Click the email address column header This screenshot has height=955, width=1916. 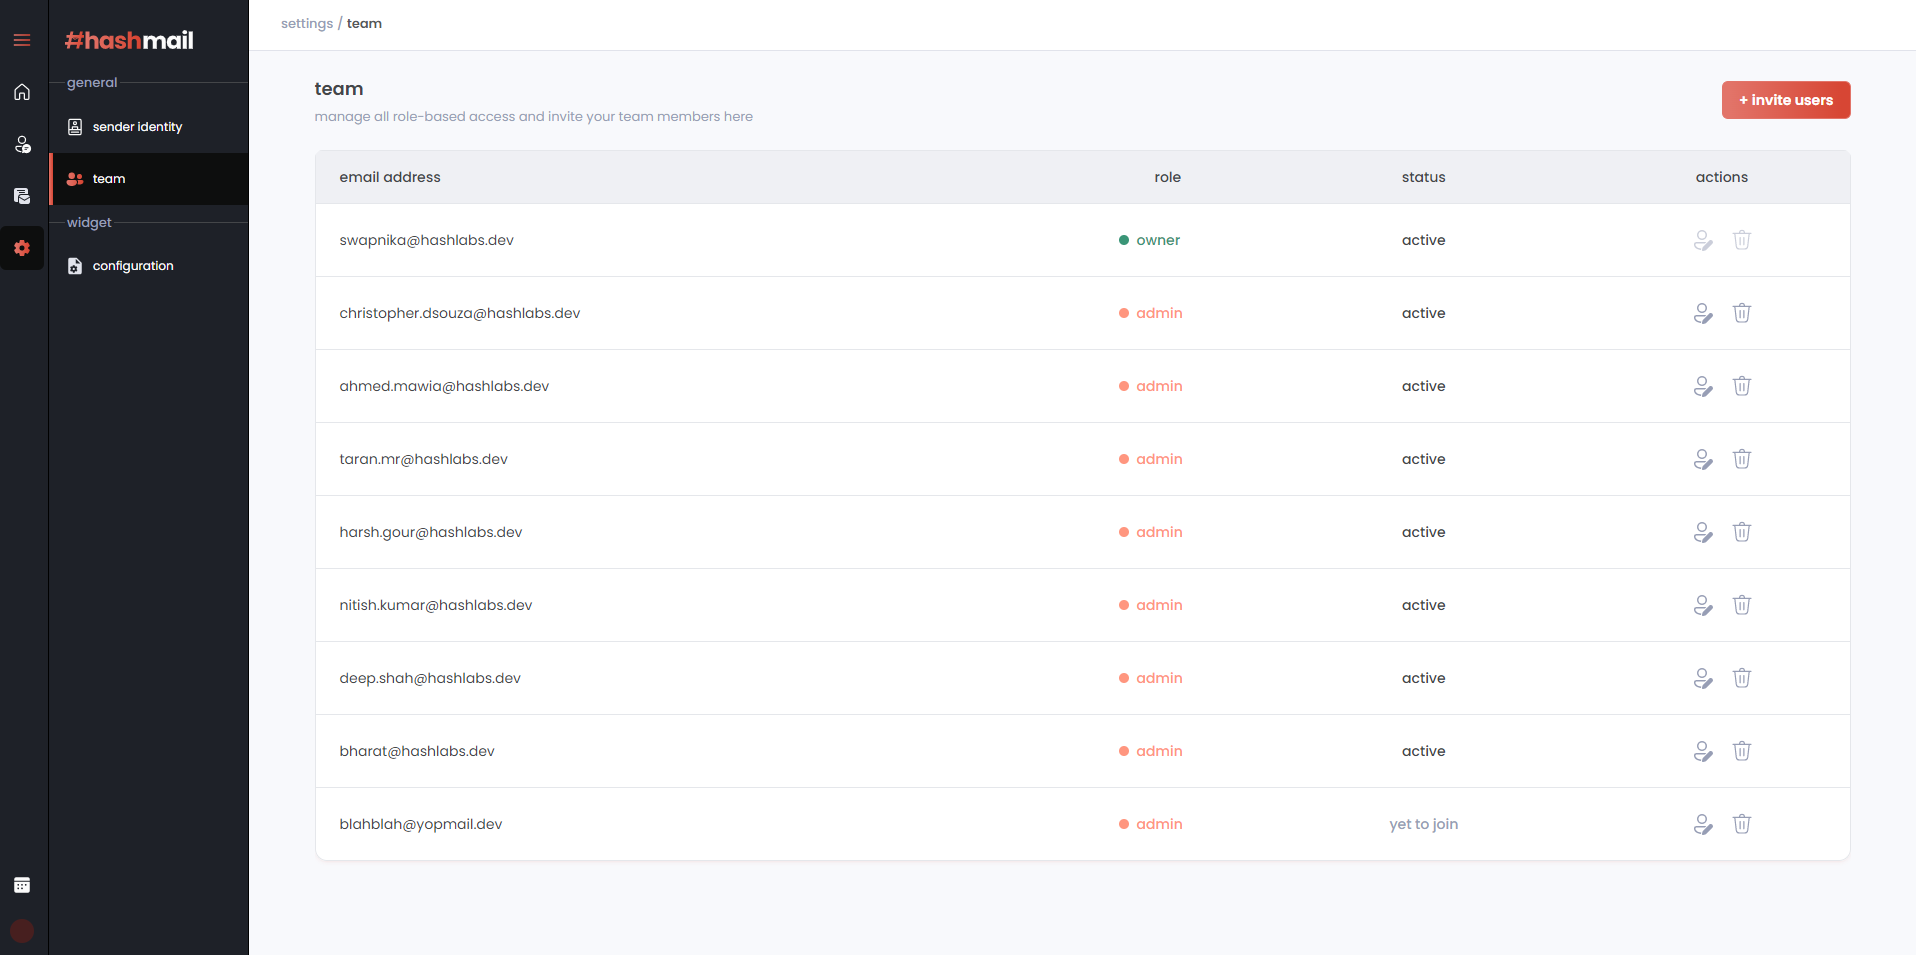(390, 177)
